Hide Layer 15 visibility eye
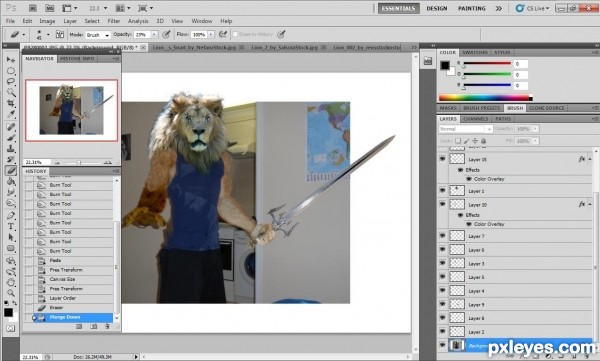Image resolution: width=600 pixels, height=361 pixels. coord(442,158)
